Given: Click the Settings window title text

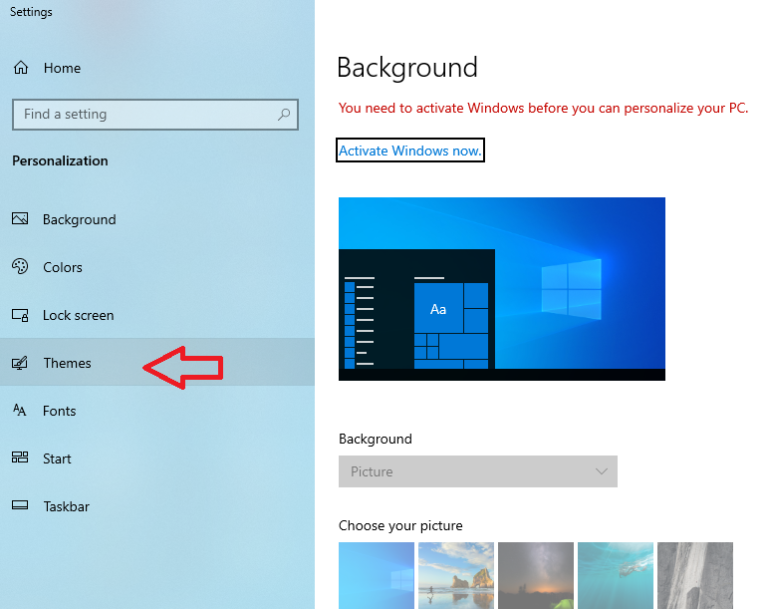Looking at the screenshot, I should [x=31, y=12].
